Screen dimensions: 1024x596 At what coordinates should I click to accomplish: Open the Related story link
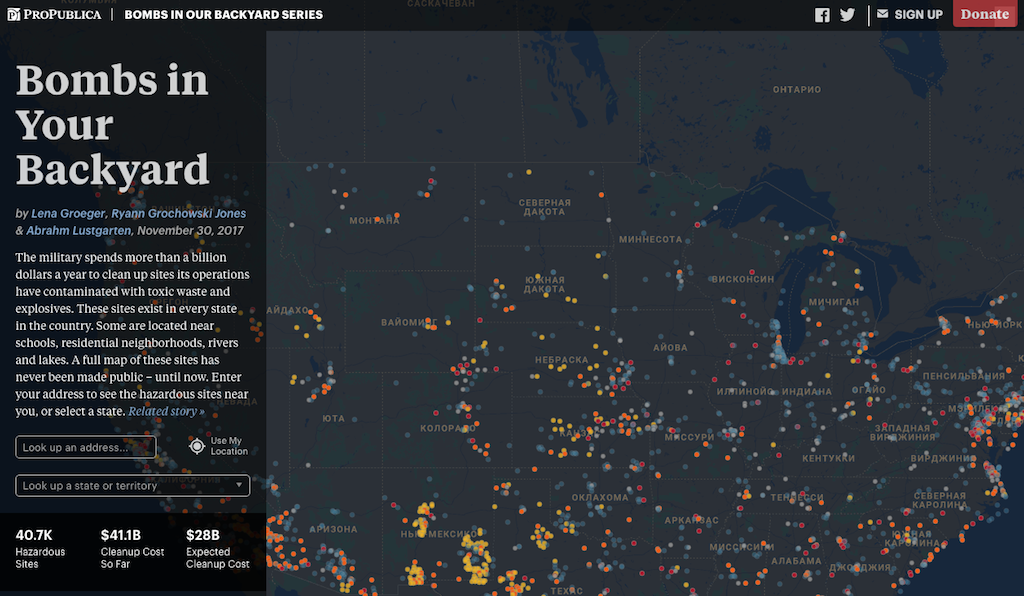[x=166, y=411]
